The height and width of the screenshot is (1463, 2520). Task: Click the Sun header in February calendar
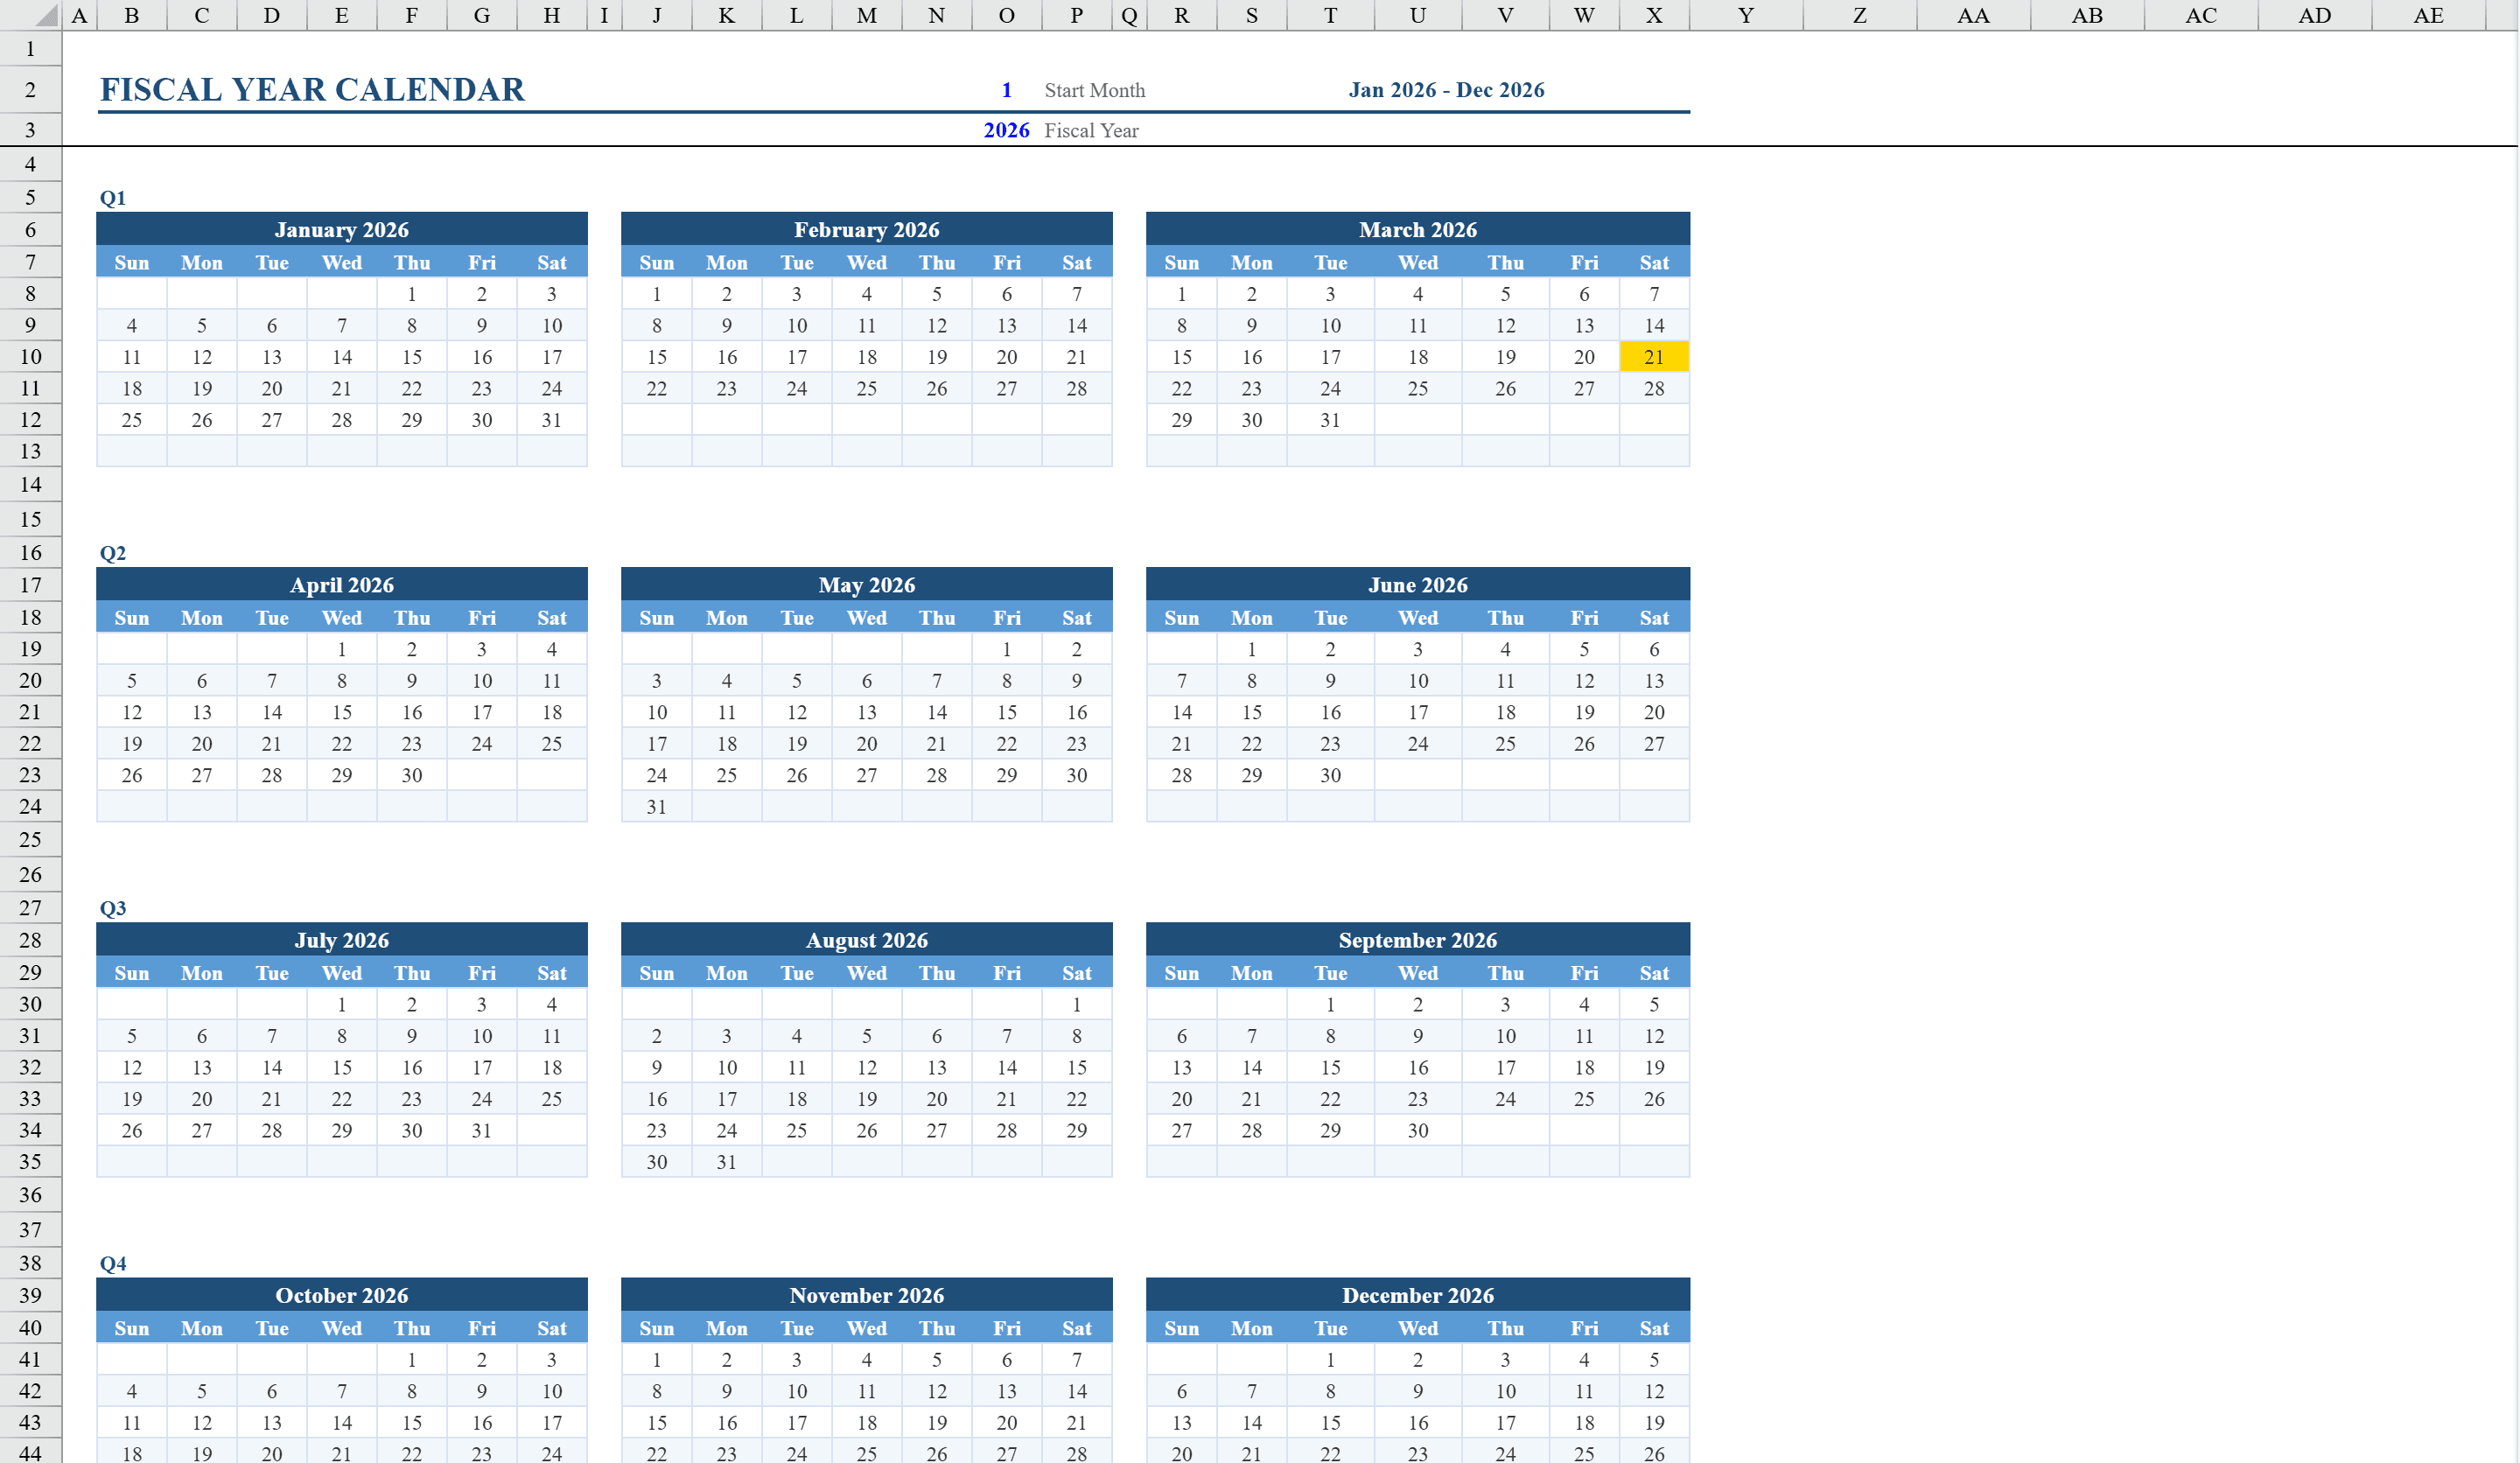656,262
